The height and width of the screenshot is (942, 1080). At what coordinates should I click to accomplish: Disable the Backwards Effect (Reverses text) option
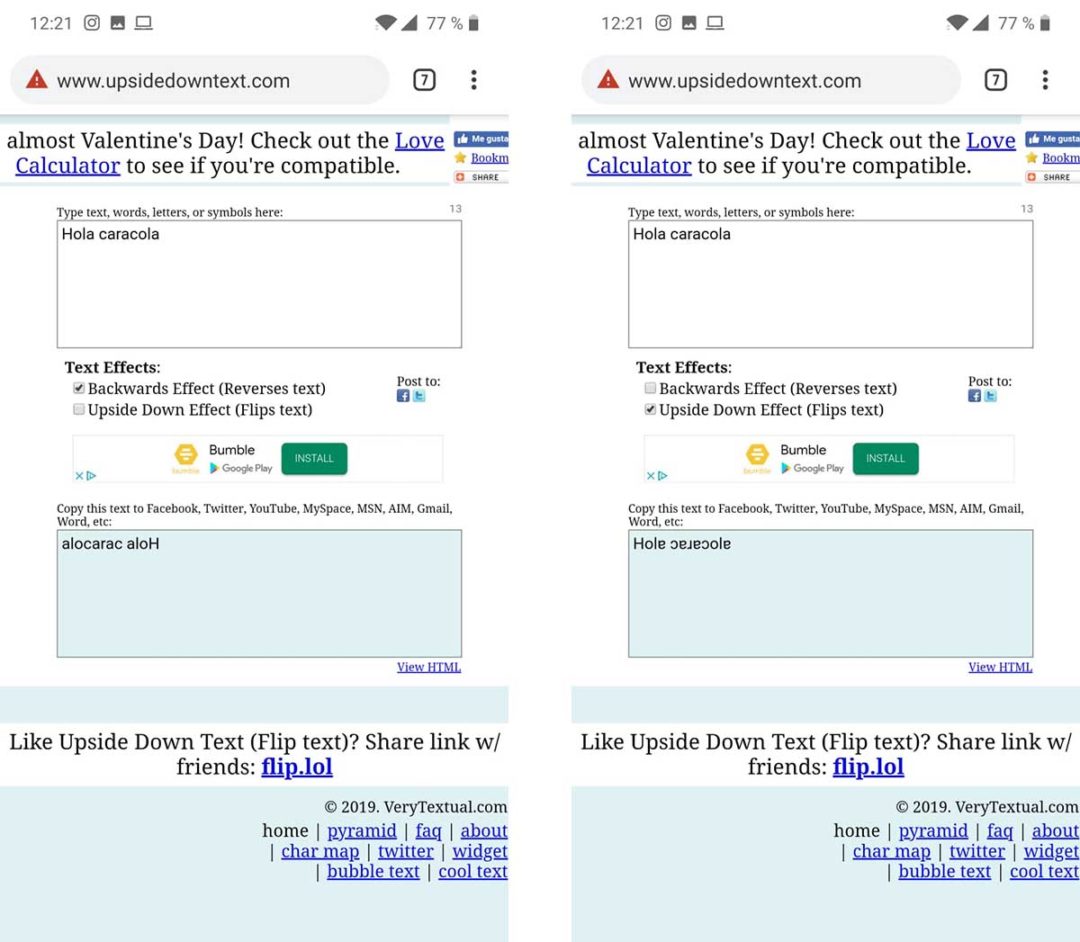78,388
